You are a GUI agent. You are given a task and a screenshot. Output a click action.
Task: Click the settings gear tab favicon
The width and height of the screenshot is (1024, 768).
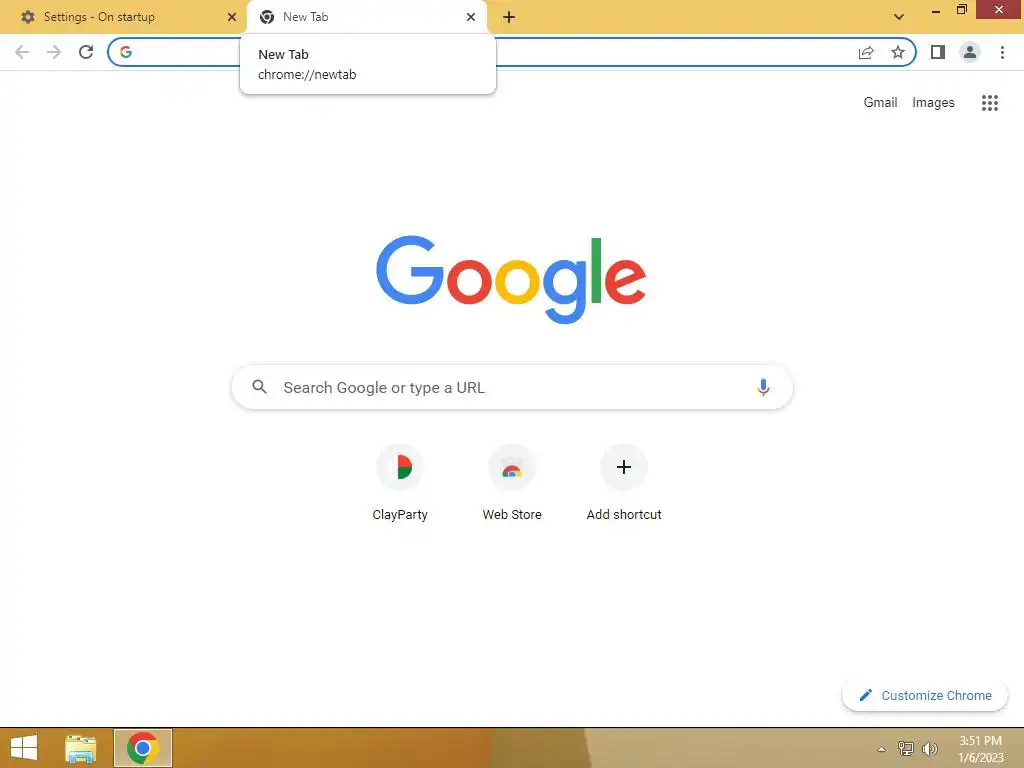coord(28,17)
